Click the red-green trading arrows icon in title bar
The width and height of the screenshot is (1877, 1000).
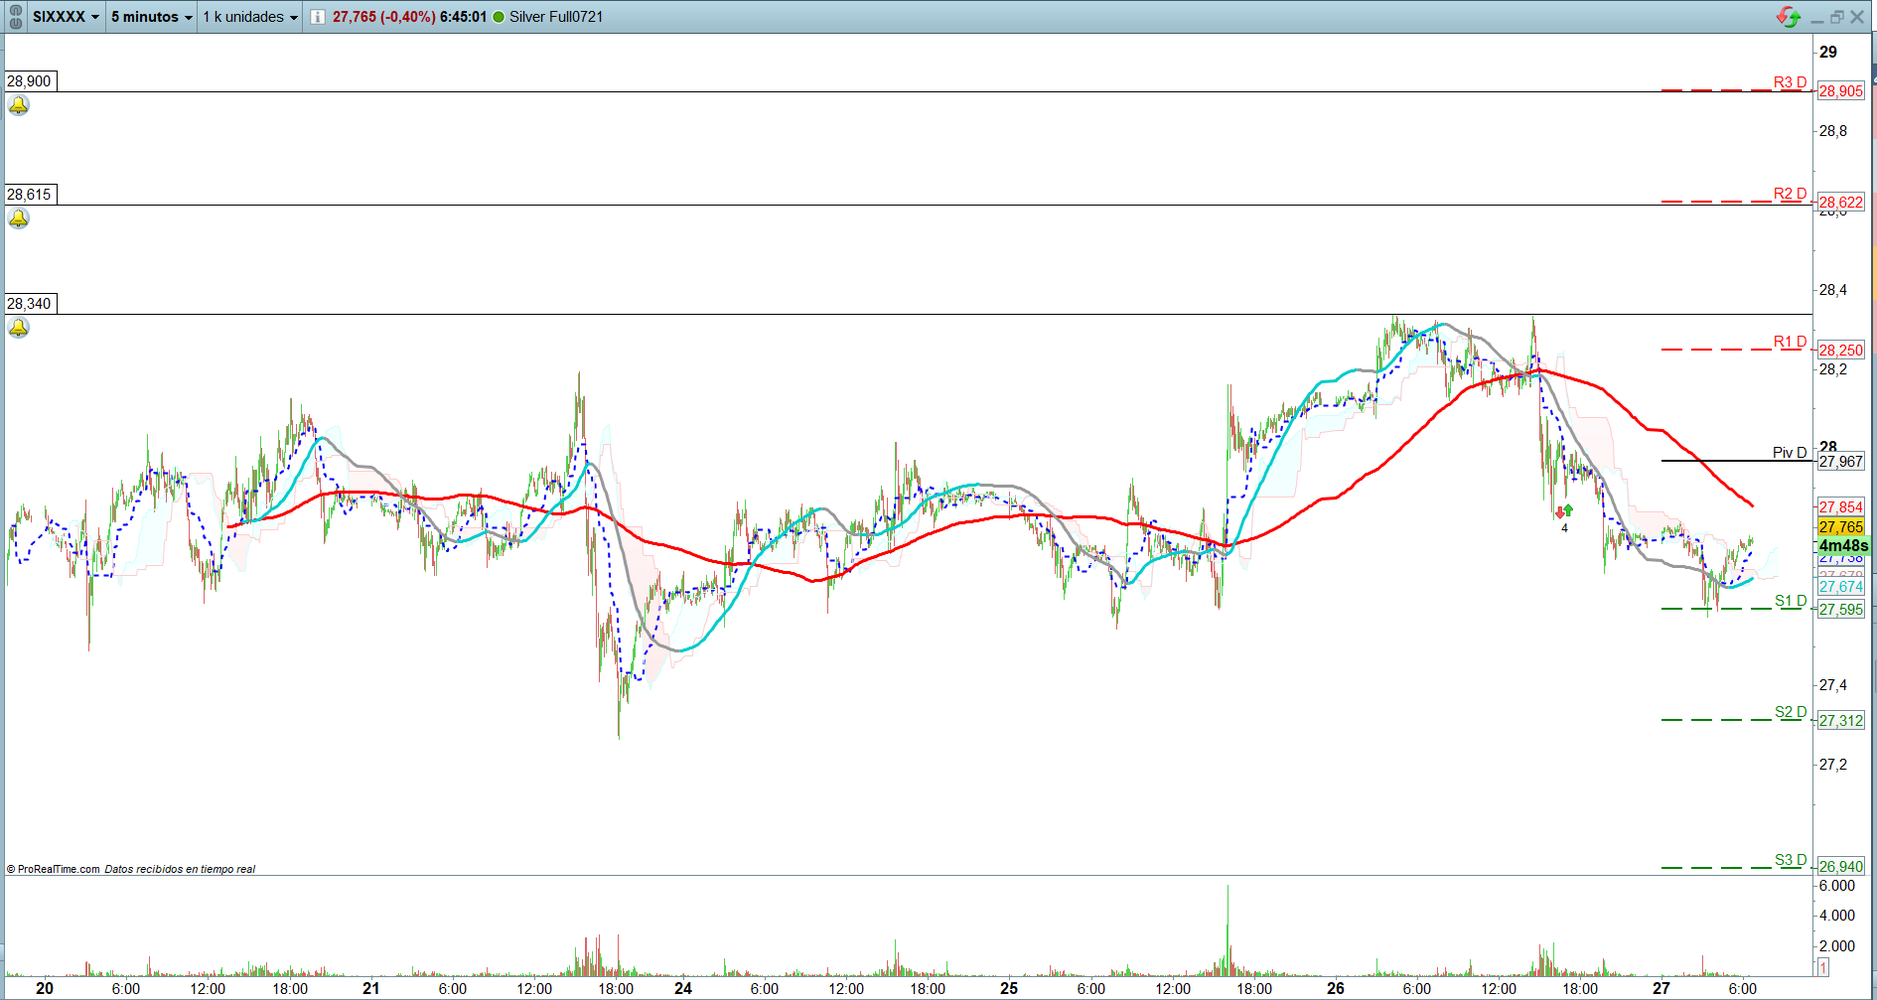coord(1788,17)
